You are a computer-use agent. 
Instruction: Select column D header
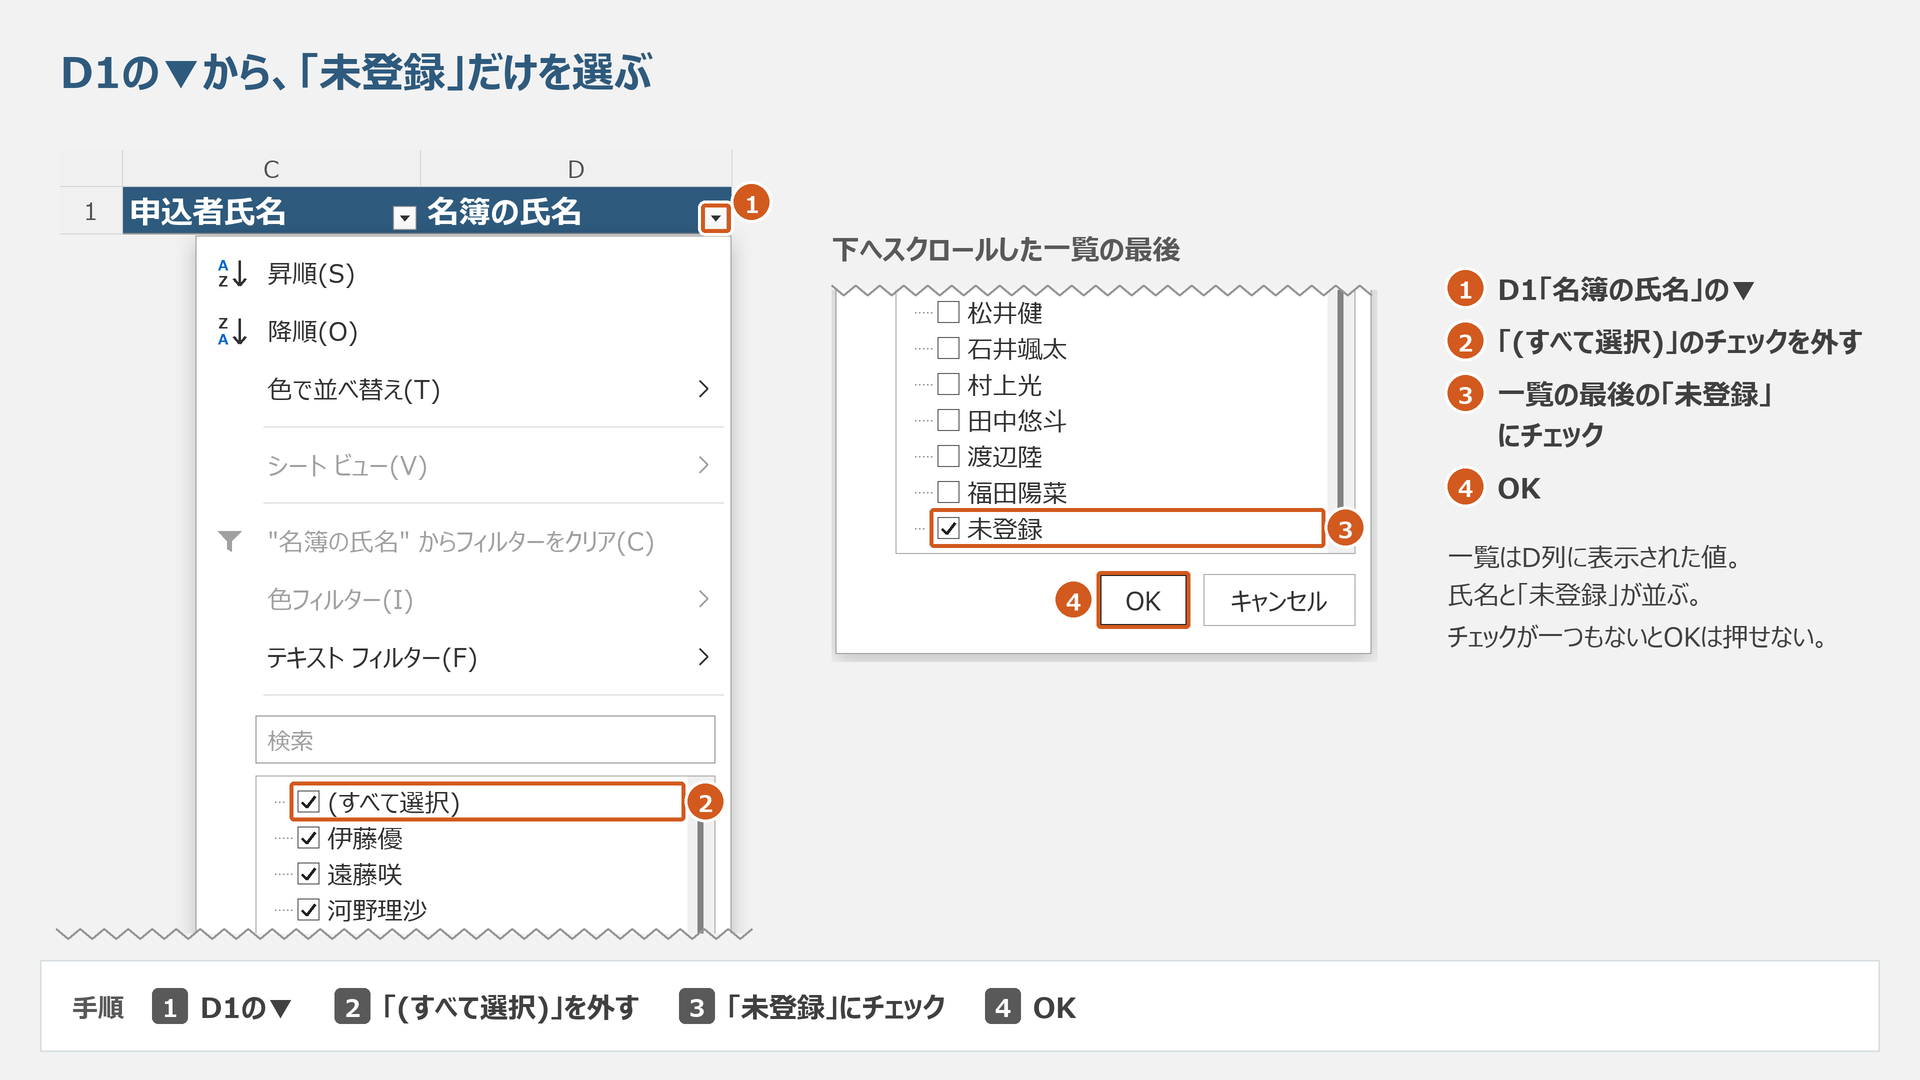(576, 169)
